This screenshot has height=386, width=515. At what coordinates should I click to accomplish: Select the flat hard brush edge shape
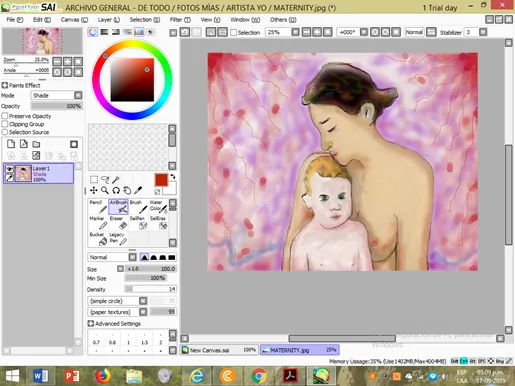coord(172,257)
